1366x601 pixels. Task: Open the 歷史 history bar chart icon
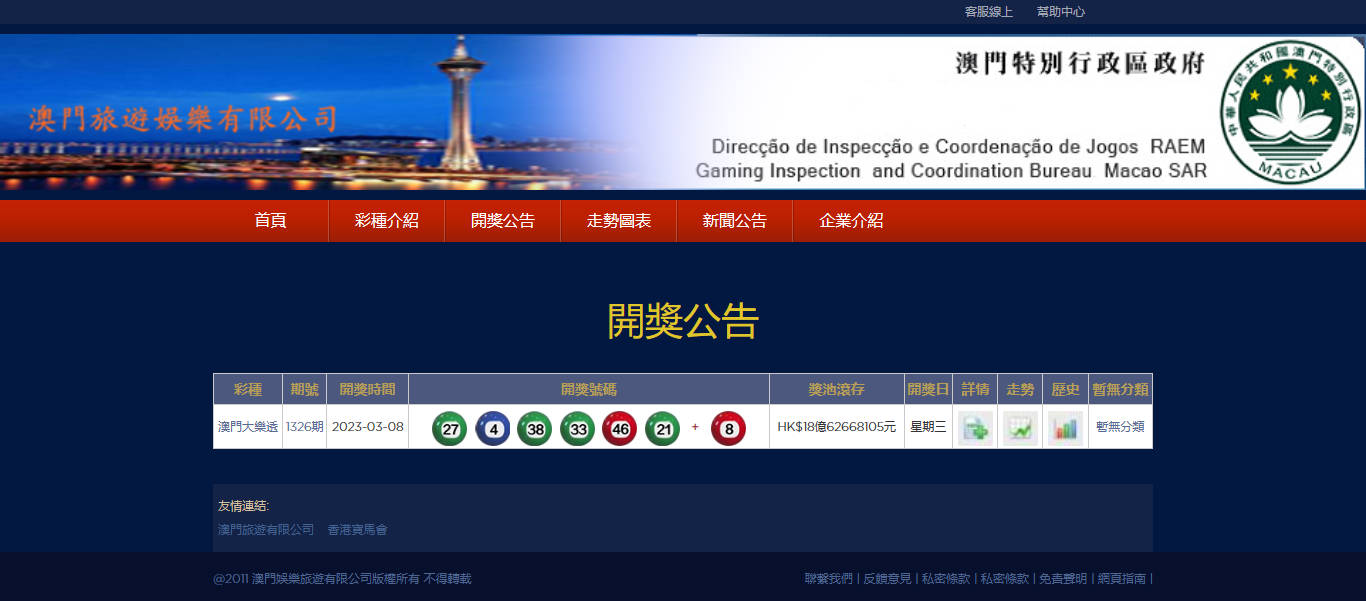tap(1065, 428)
